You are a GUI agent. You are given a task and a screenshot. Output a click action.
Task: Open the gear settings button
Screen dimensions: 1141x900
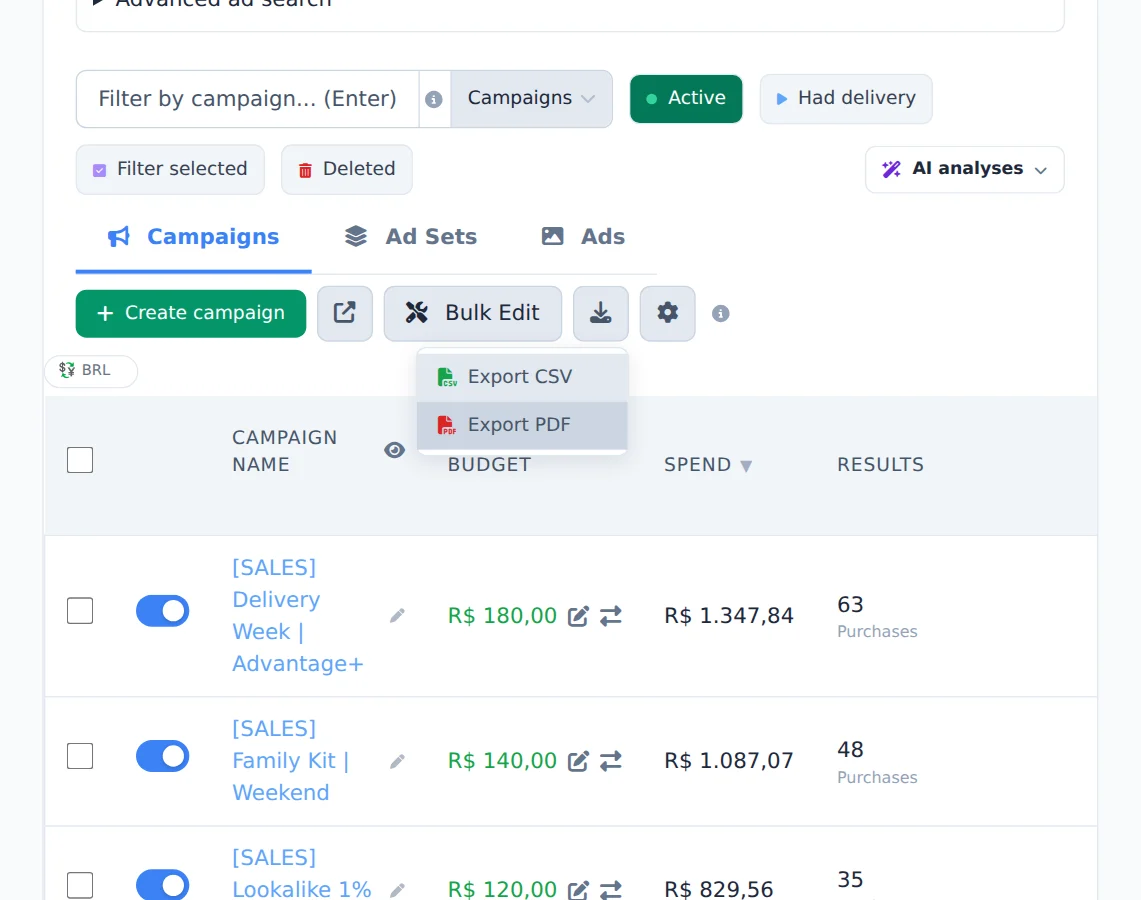(667, 314)
